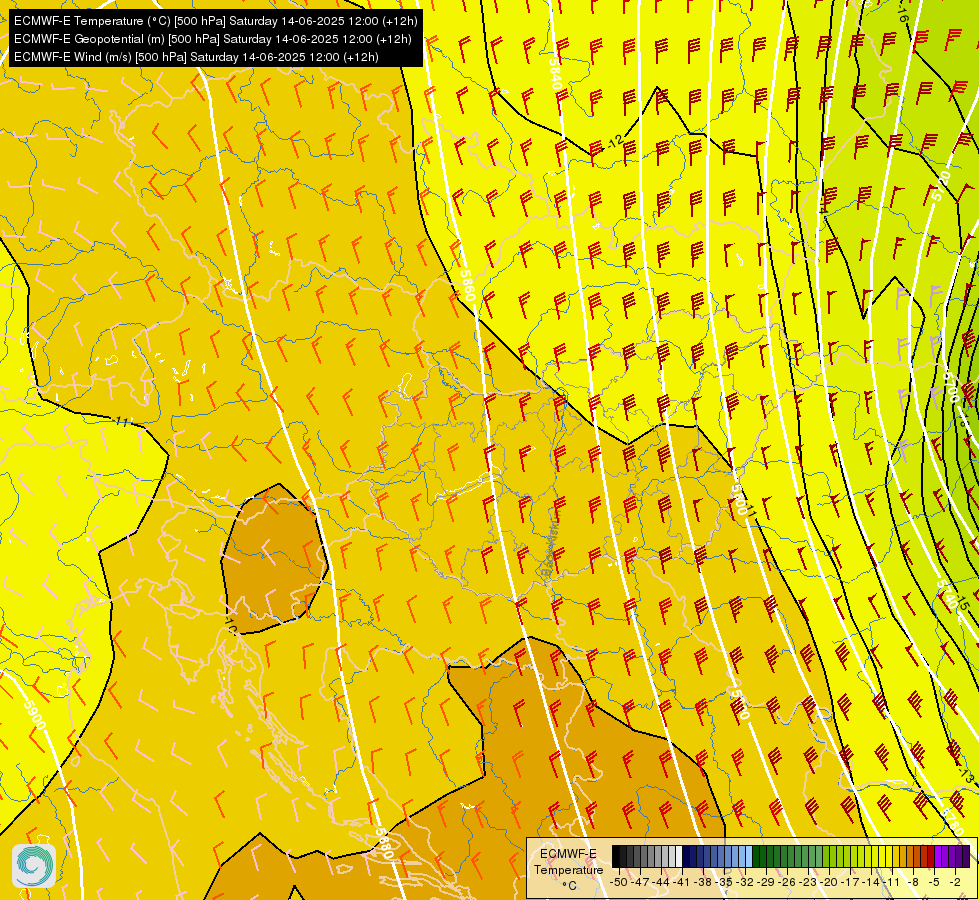The image size is (979, 900).
Task: Pick the dark navy swatch above the -41 tick
Action: pos(686,856)
